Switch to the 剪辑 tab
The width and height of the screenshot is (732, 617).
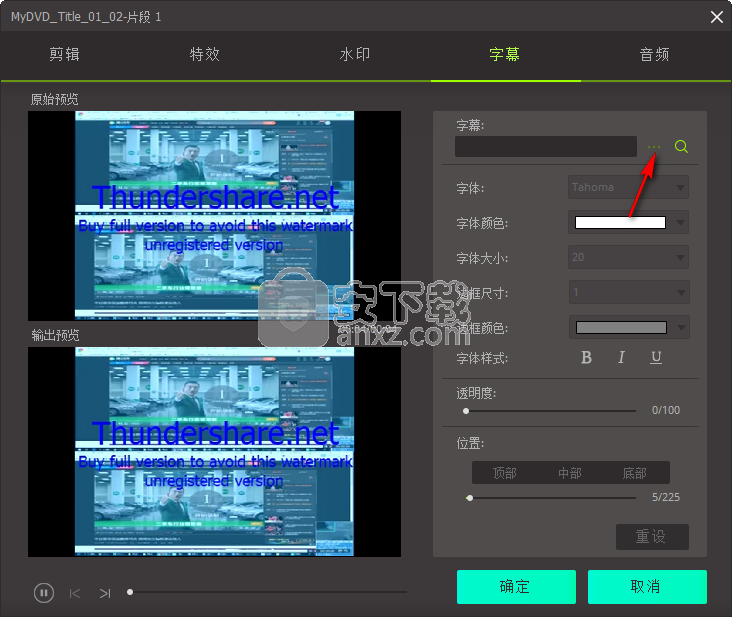coord(64,55)
